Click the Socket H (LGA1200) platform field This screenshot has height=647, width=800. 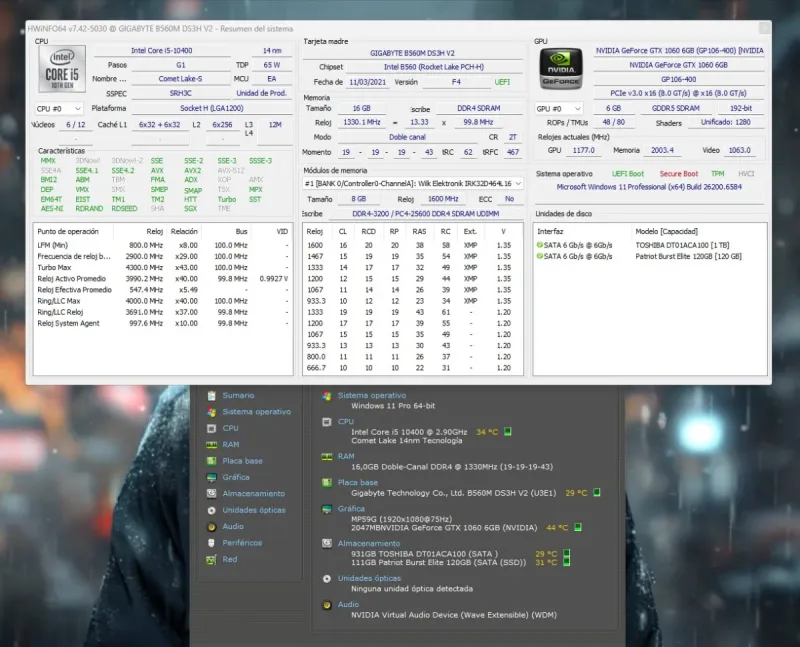point(212,108)
